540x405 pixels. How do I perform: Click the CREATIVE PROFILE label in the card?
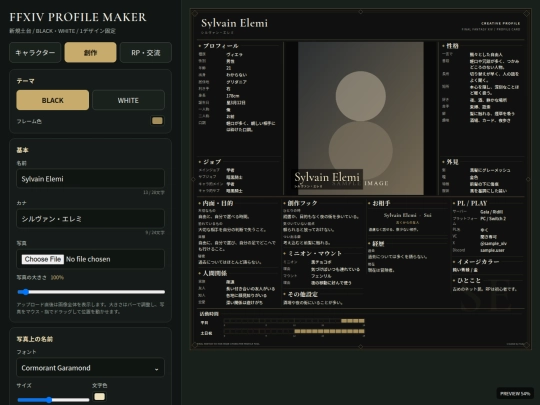click(500, 23)
